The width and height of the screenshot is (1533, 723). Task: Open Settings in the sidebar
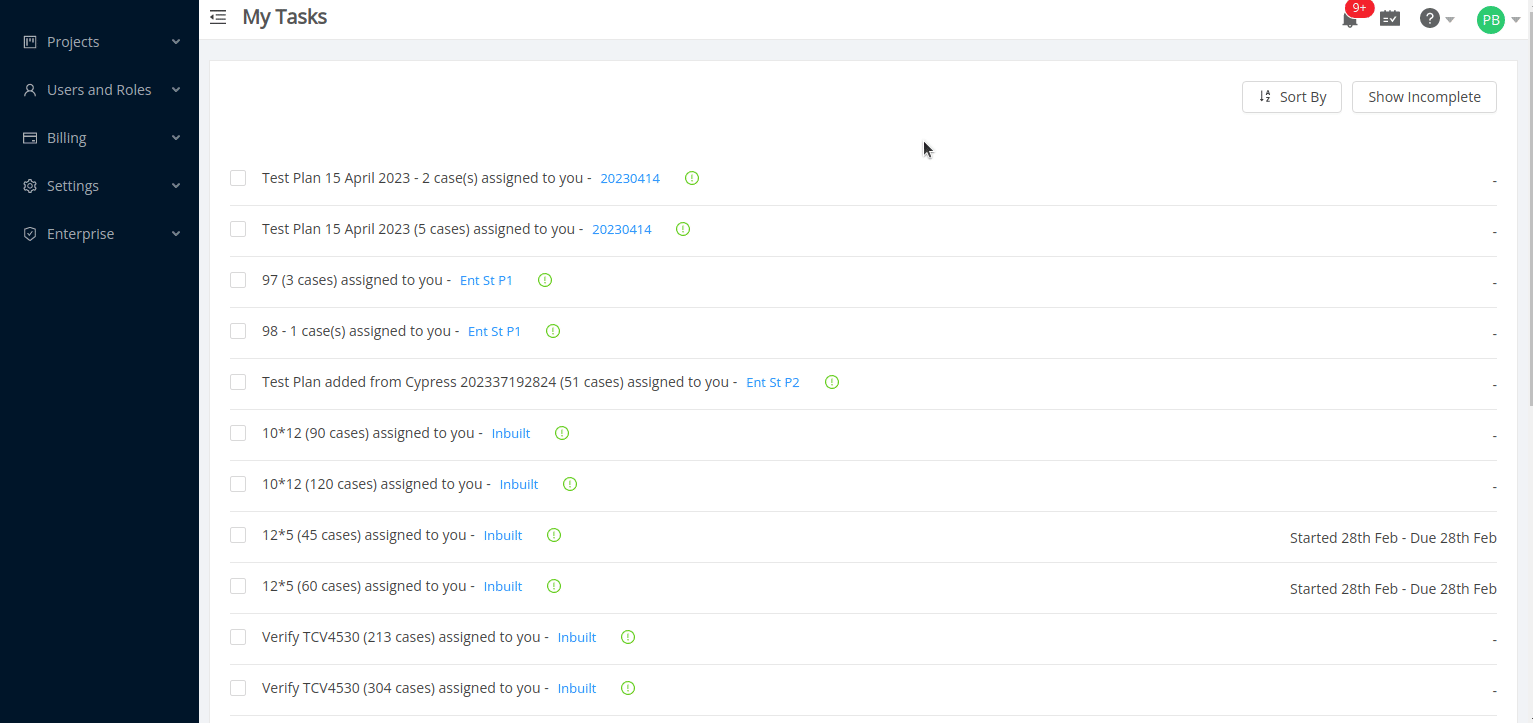coord(100,186)
